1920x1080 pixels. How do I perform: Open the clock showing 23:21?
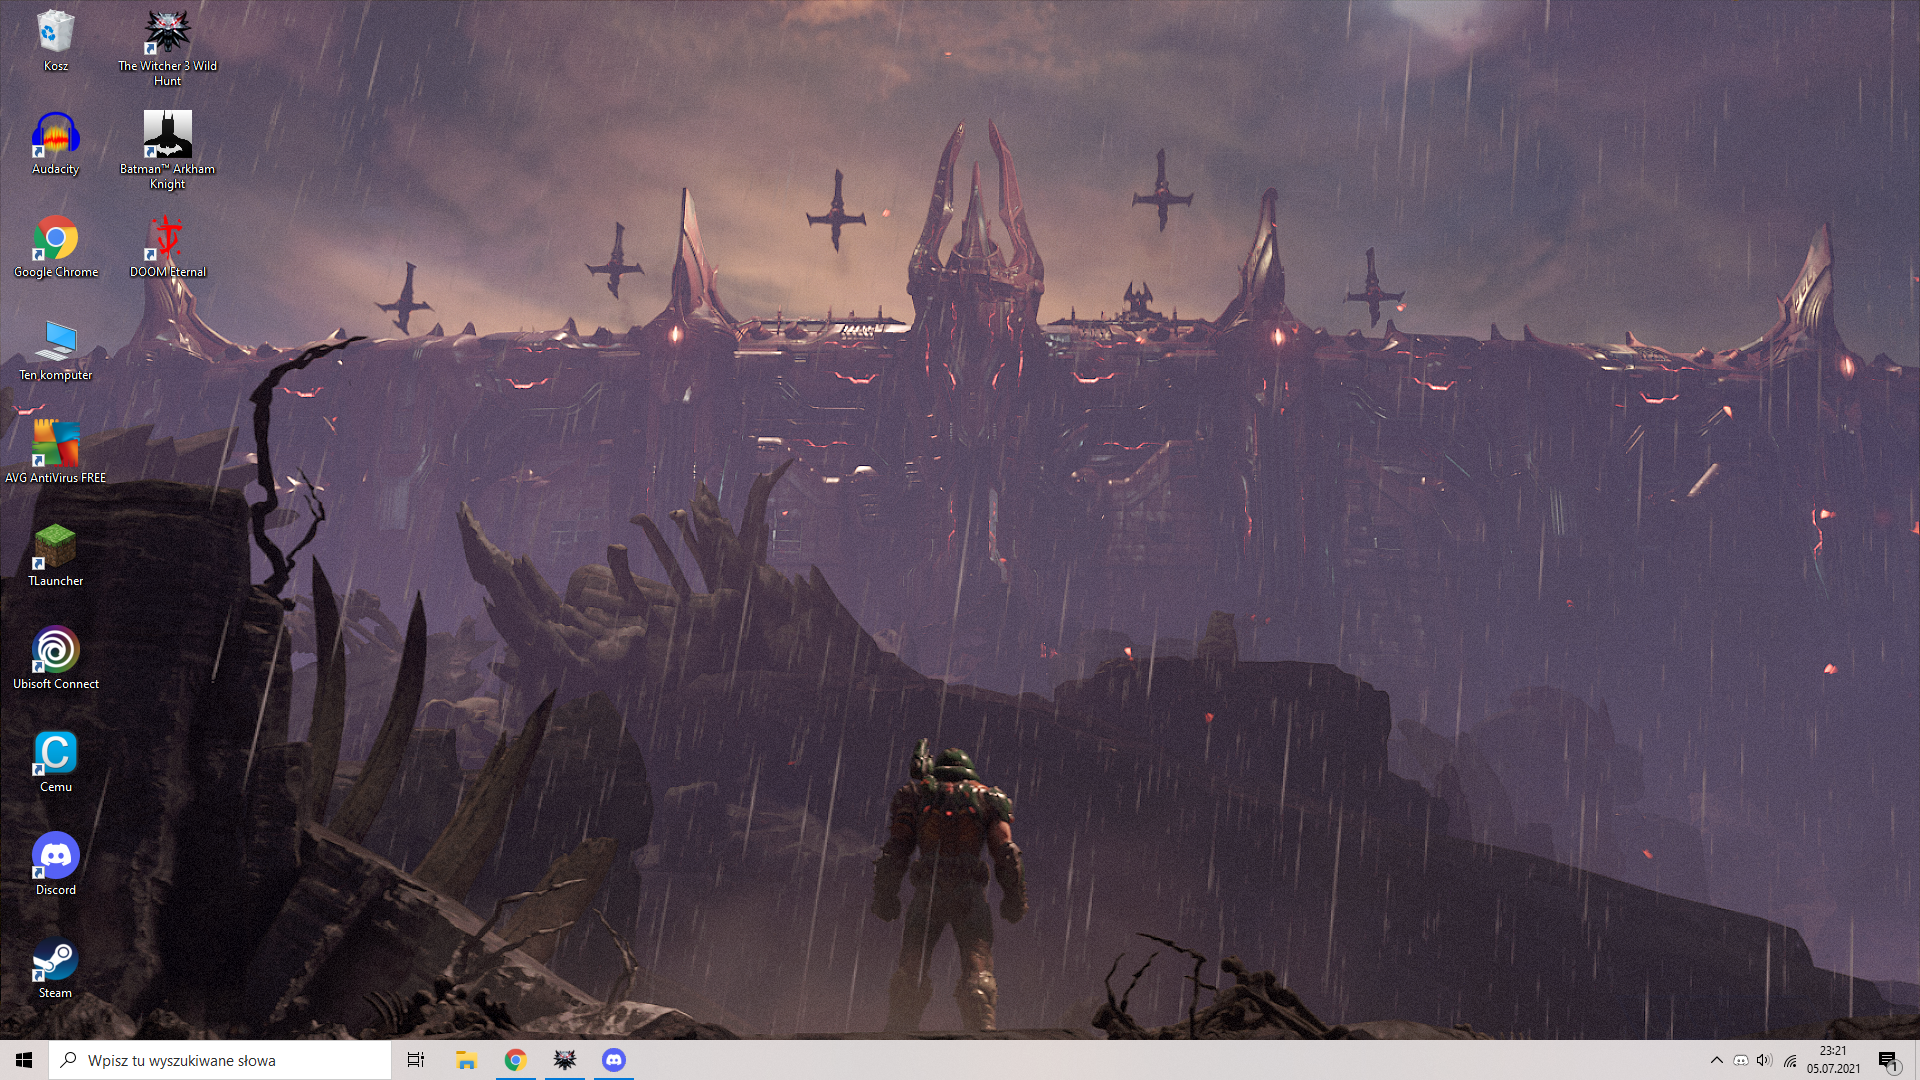tap(1833, 1060)
